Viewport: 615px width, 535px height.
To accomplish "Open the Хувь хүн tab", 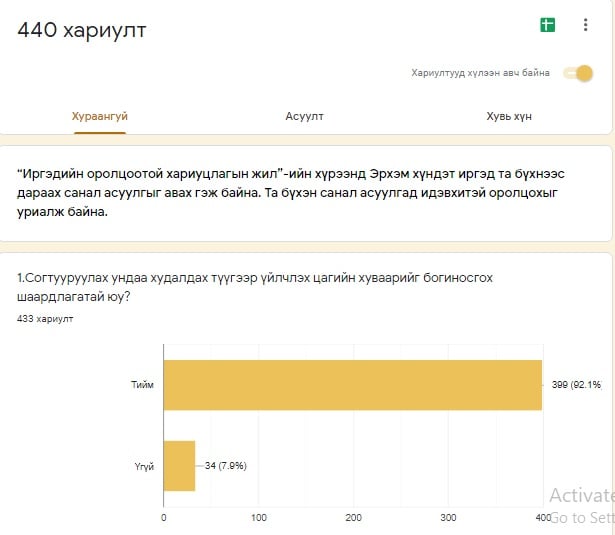I will pyautogui.click(x=508, y=116).
